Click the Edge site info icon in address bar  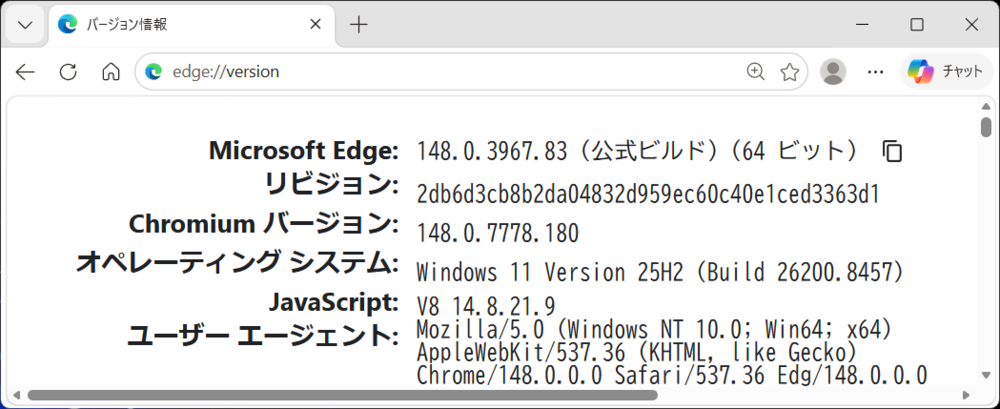point(153,71)
